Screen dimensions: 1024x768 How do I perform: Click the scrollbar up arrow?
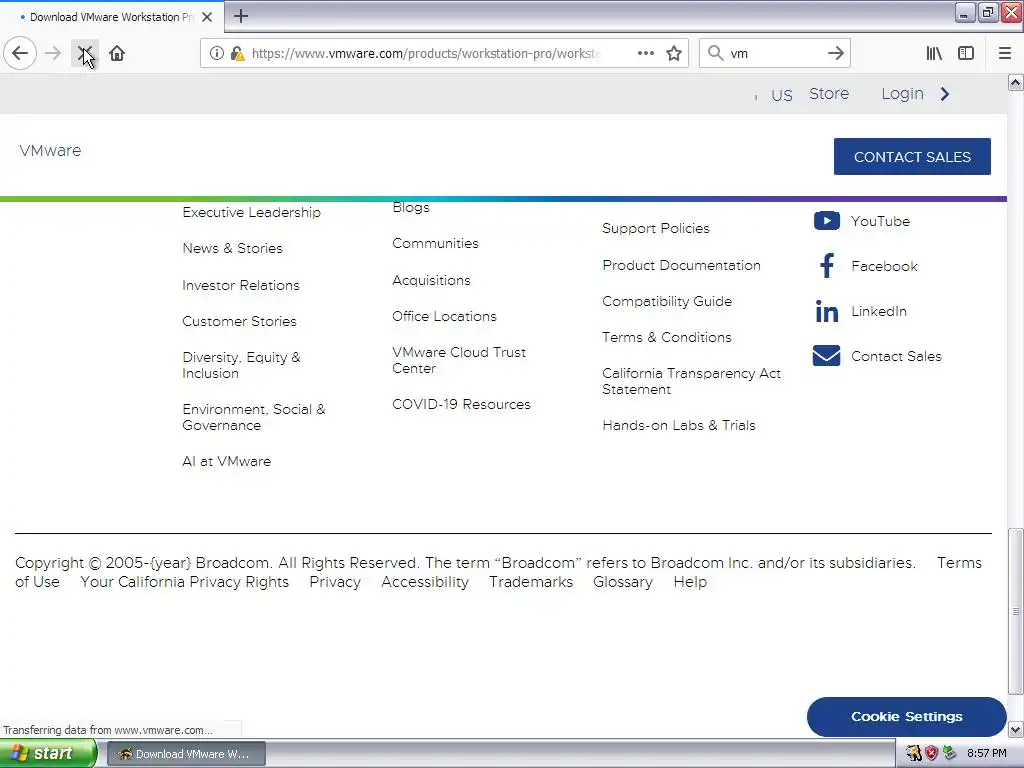pyautogui.click(x=1016, y=82)
